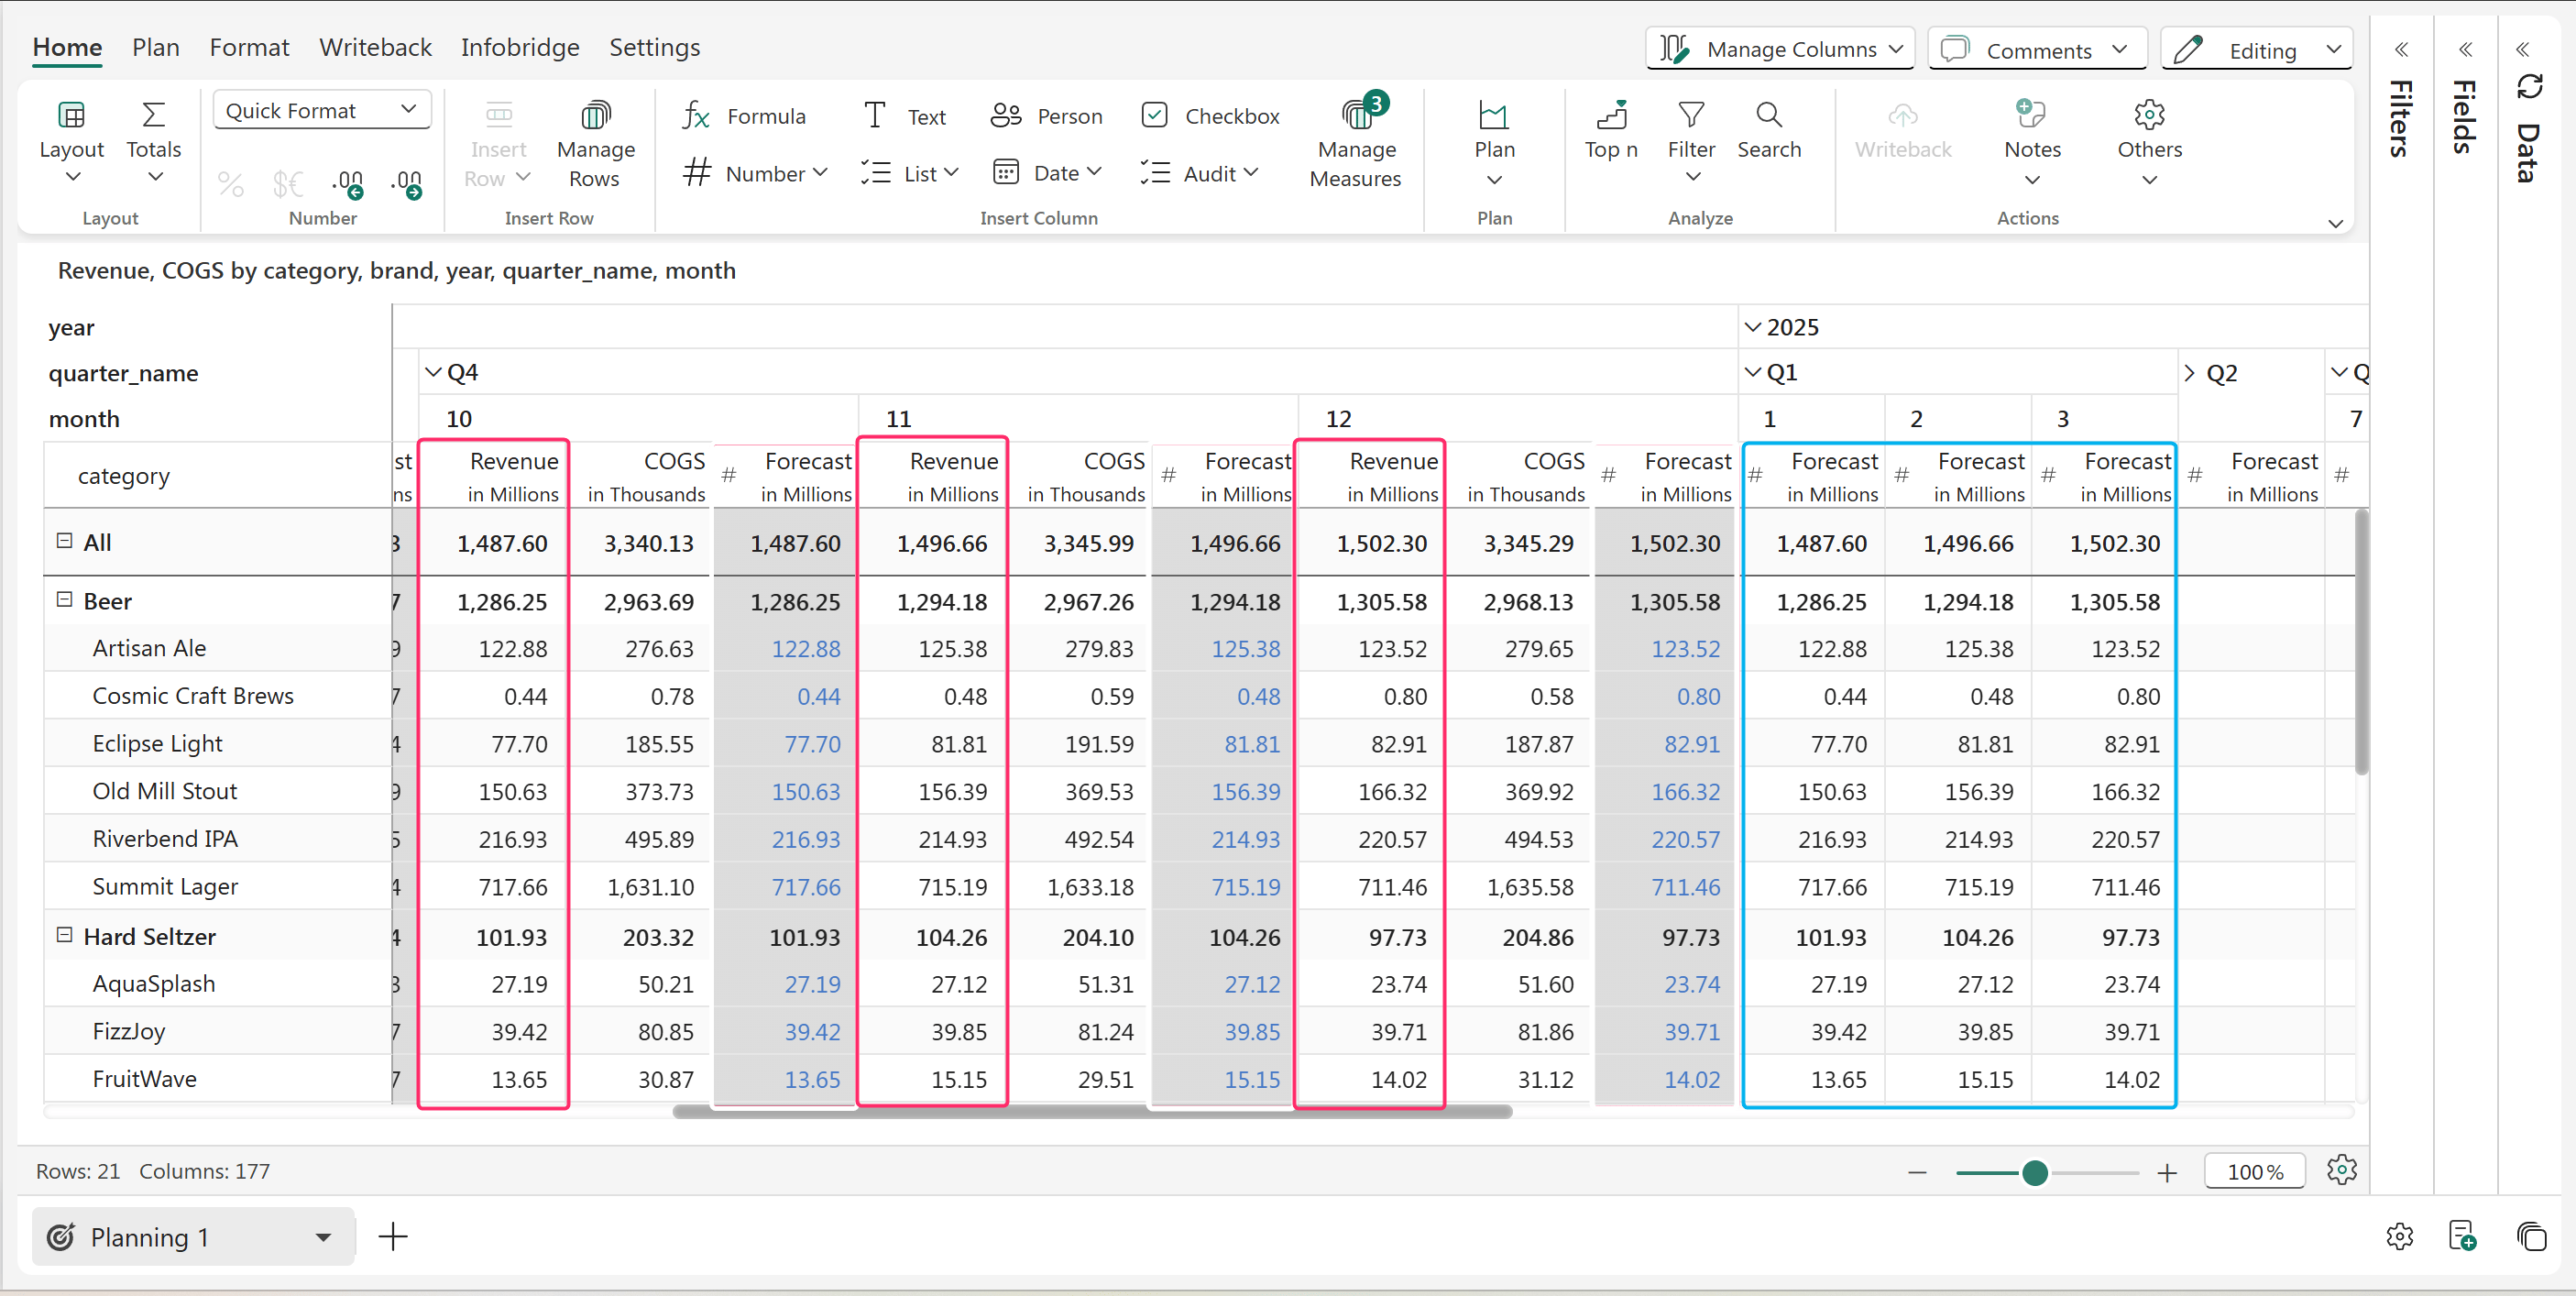Collapse the Hard Seltzer category row
The image size is (2576, 1296).
65,935
